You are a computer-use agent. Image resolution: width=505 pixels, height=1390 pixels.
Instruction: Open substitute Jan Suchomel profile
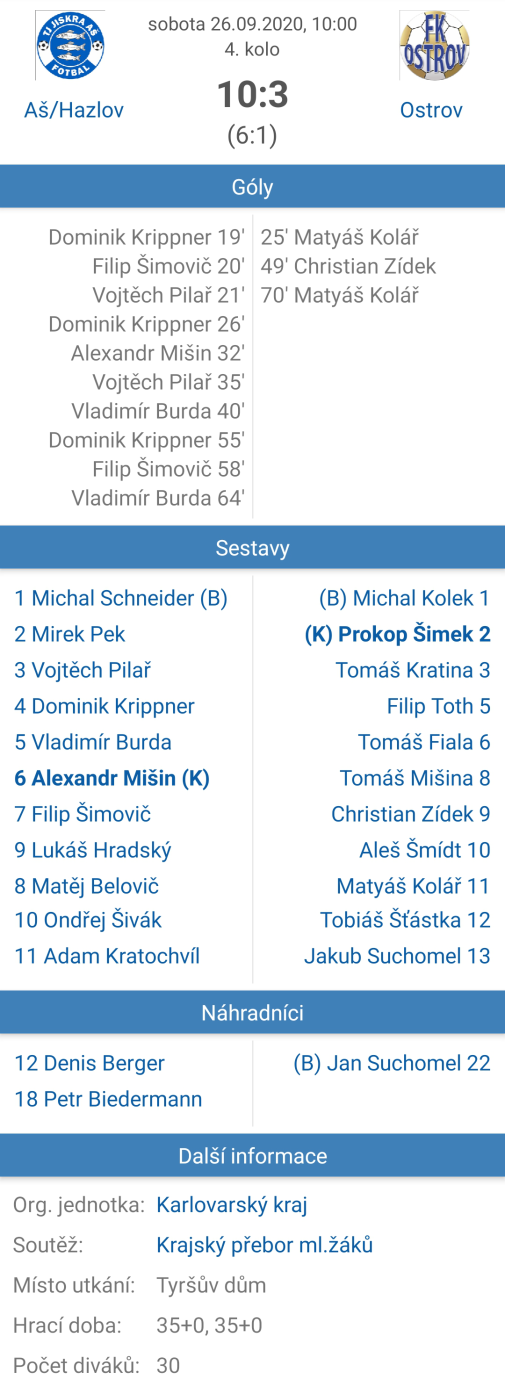click(x=392, y=1063)
